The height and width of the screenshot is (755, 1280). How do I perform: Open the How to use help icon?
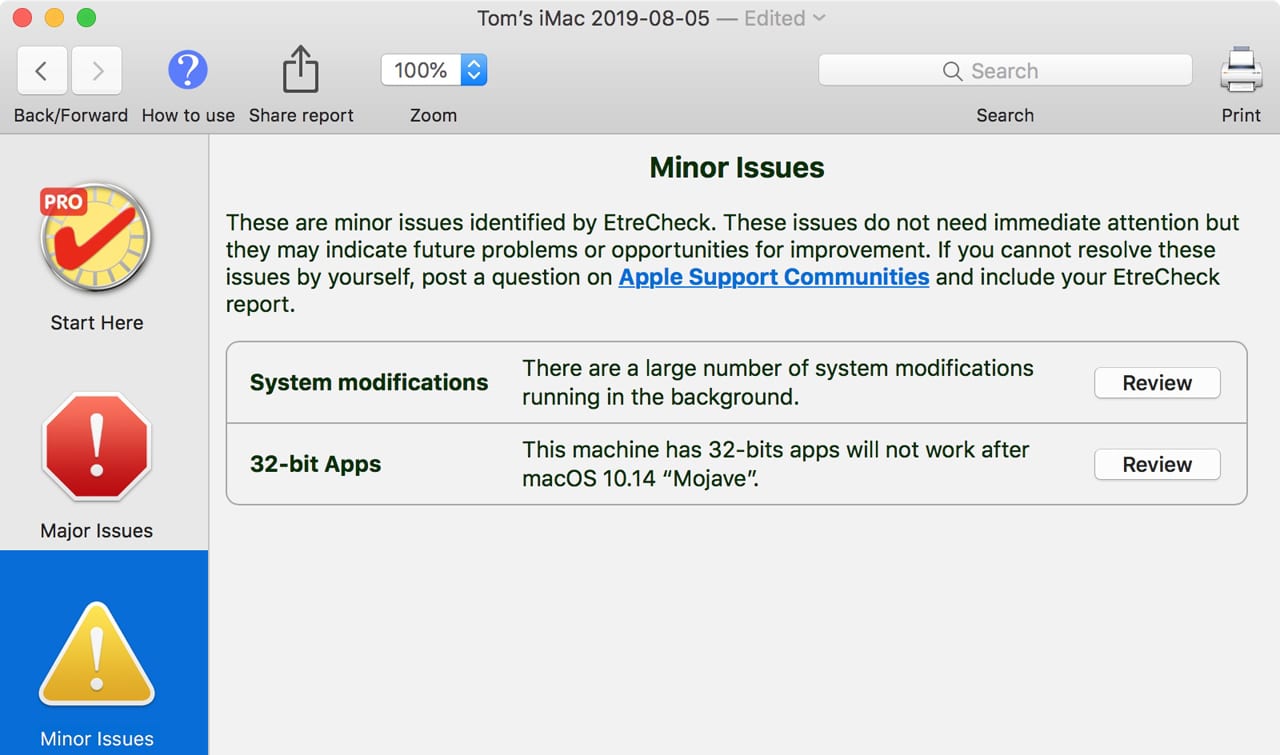click(187, 71)
